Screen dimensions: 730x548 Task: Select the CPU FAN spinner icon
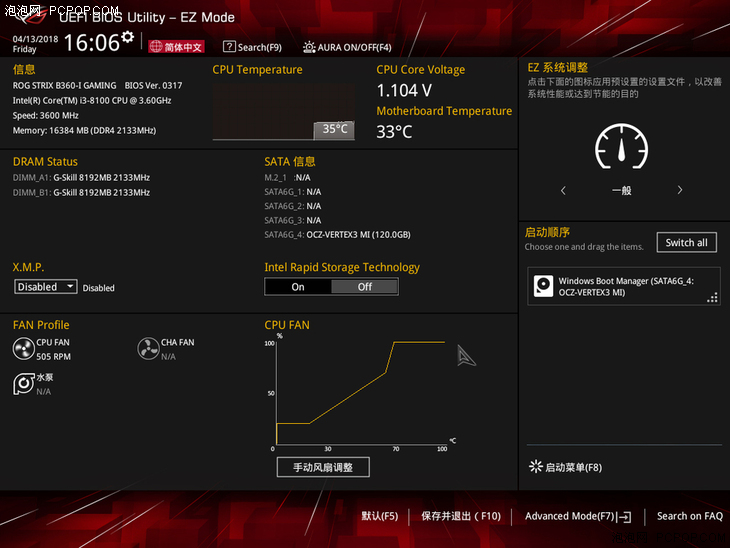tap(23, 349)
